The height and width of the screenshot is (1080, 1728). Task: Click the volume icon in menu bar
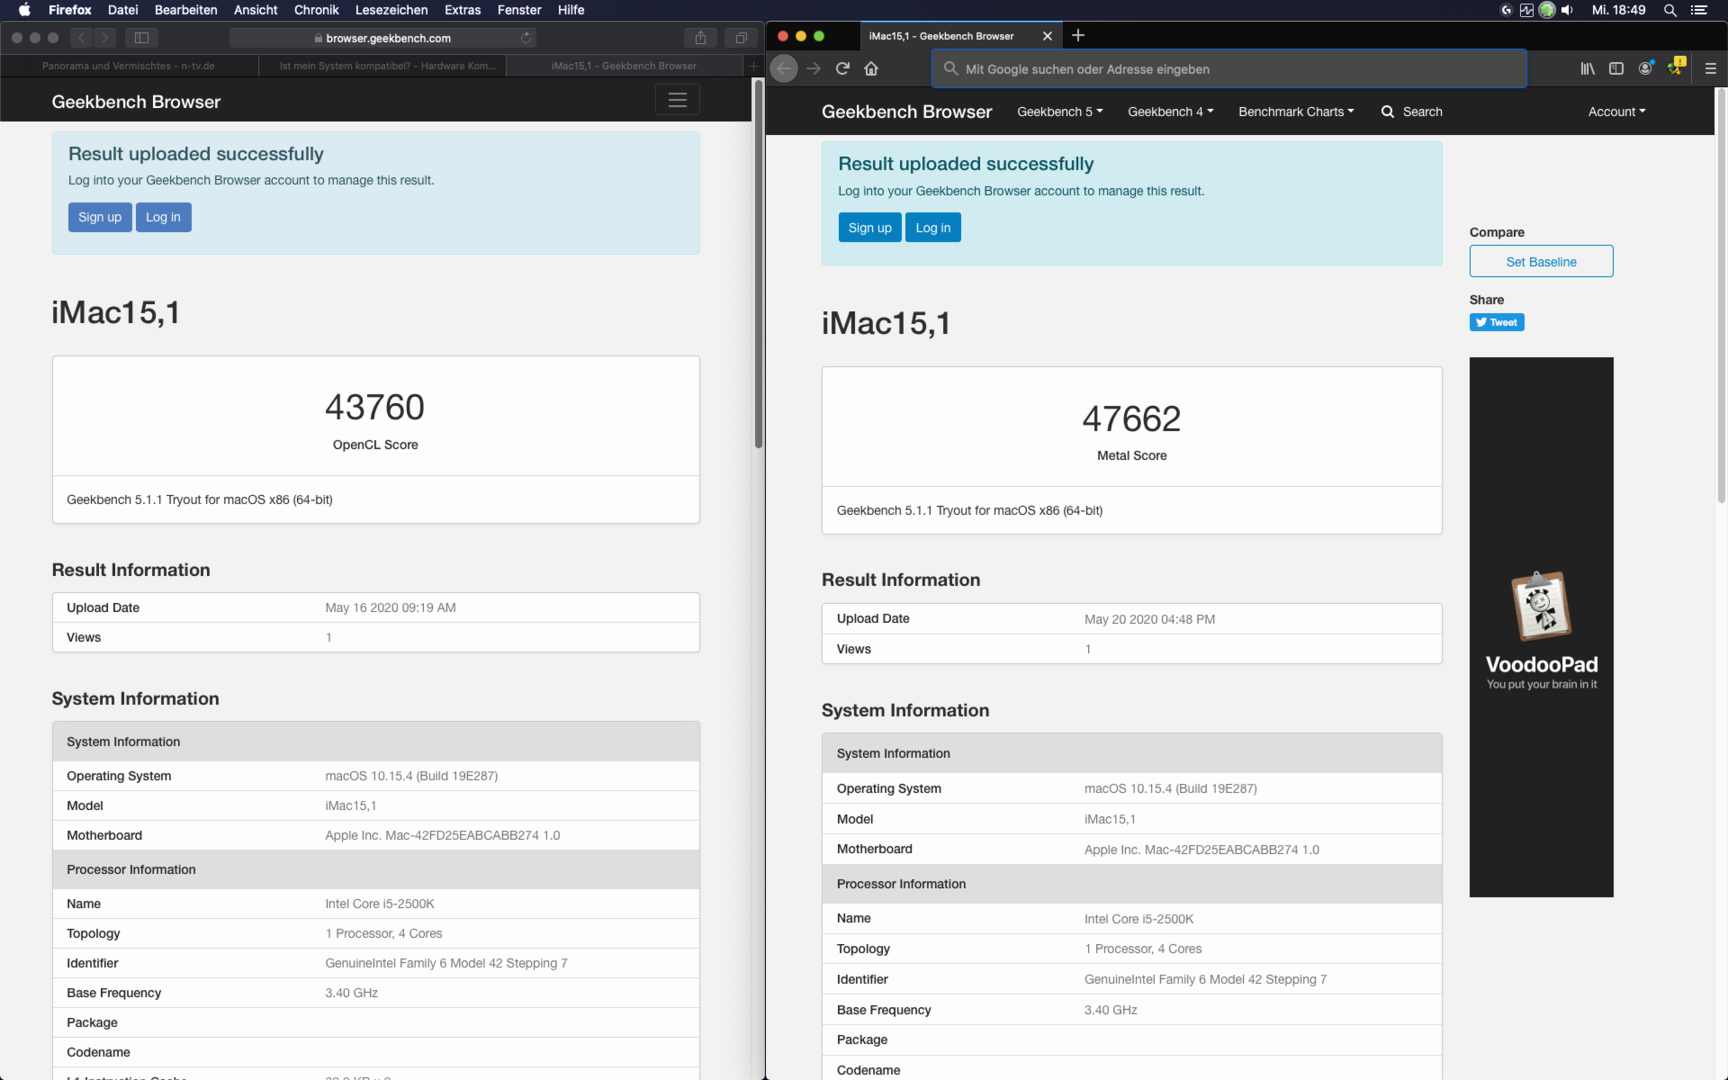pyautogui.click(x=1567, y=10)
